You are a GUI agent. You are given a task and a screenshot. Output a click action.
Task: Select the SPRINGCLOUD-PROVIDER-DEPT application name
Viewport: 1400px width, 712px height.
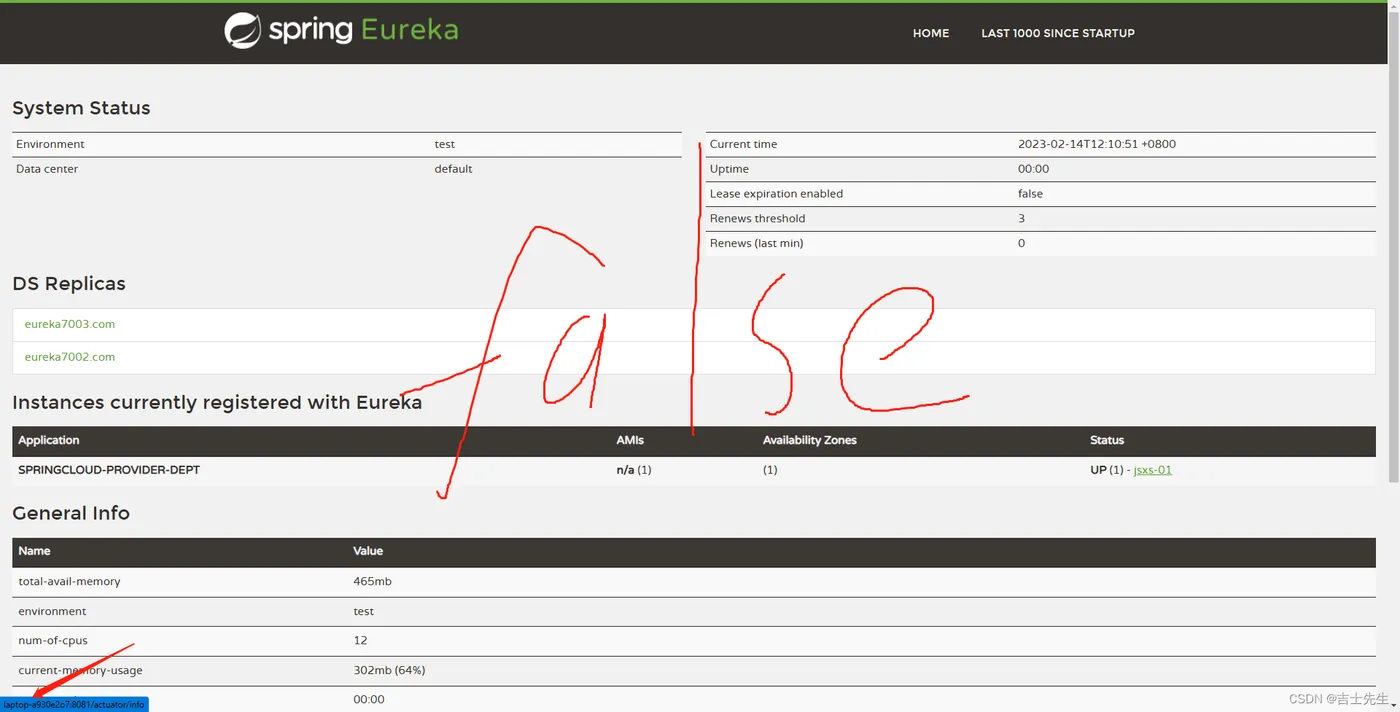click(x=109, y=470)
